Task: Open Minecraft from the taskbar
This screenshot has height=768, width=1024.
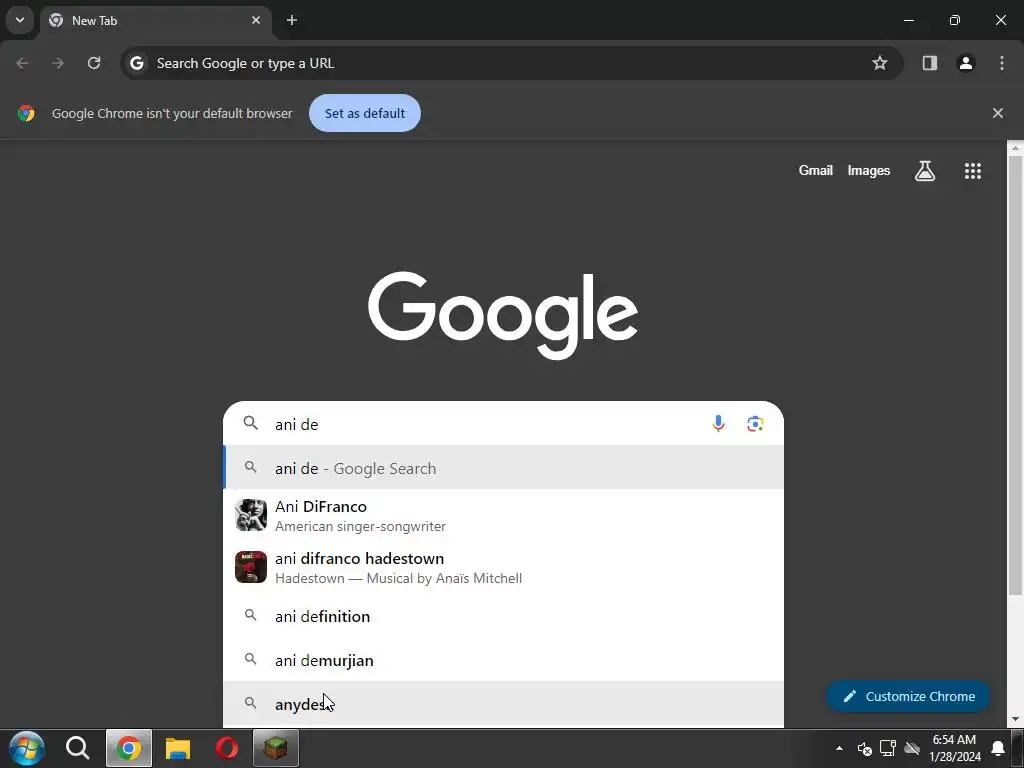Action: [x=276, y=748]
